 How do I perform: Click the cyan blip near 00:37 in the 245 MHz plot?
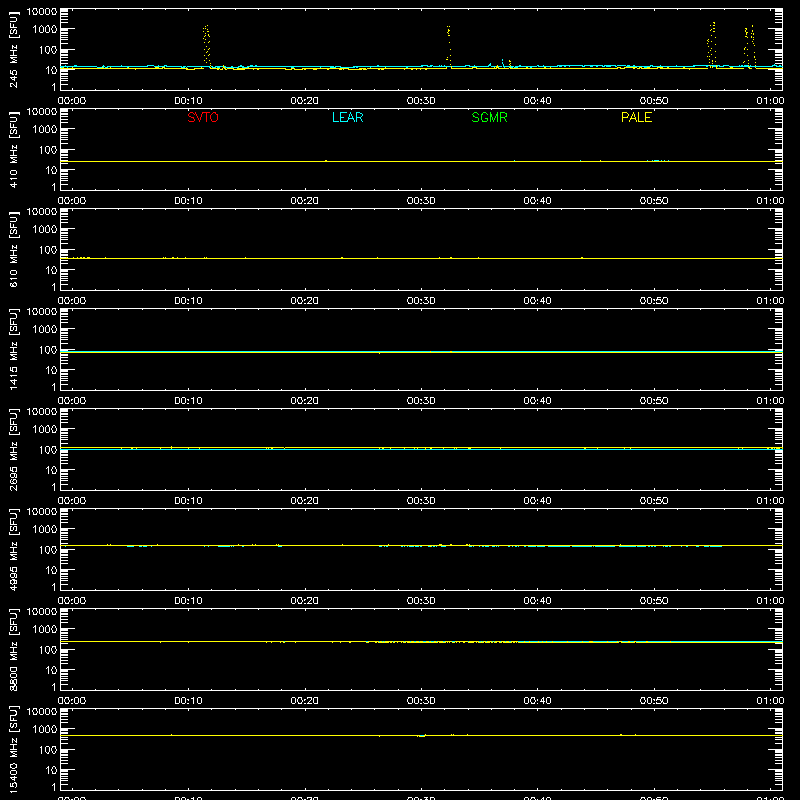(x=503, y=62)
